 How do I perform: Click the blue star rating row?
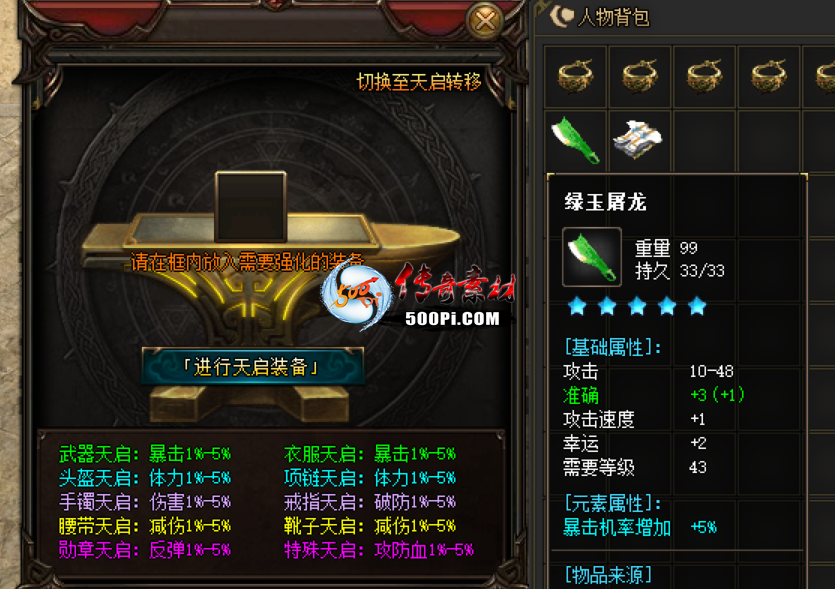(x=637, y=306)
